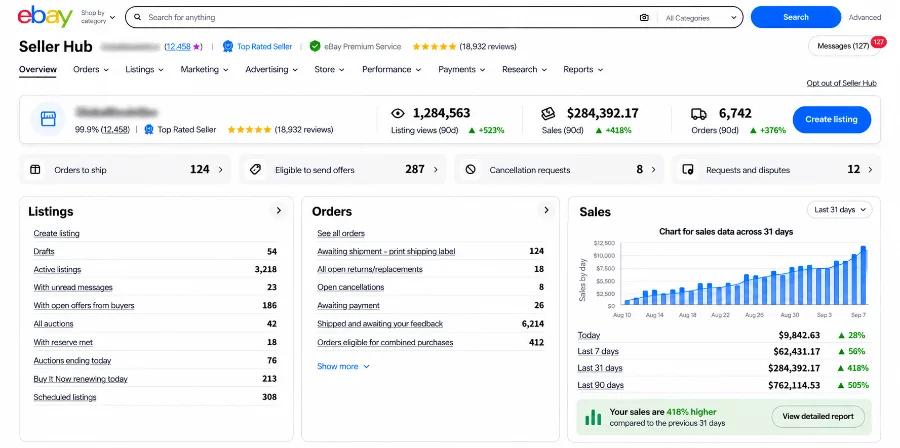Click the eBay Premium Service shield icon

(315, 46)
